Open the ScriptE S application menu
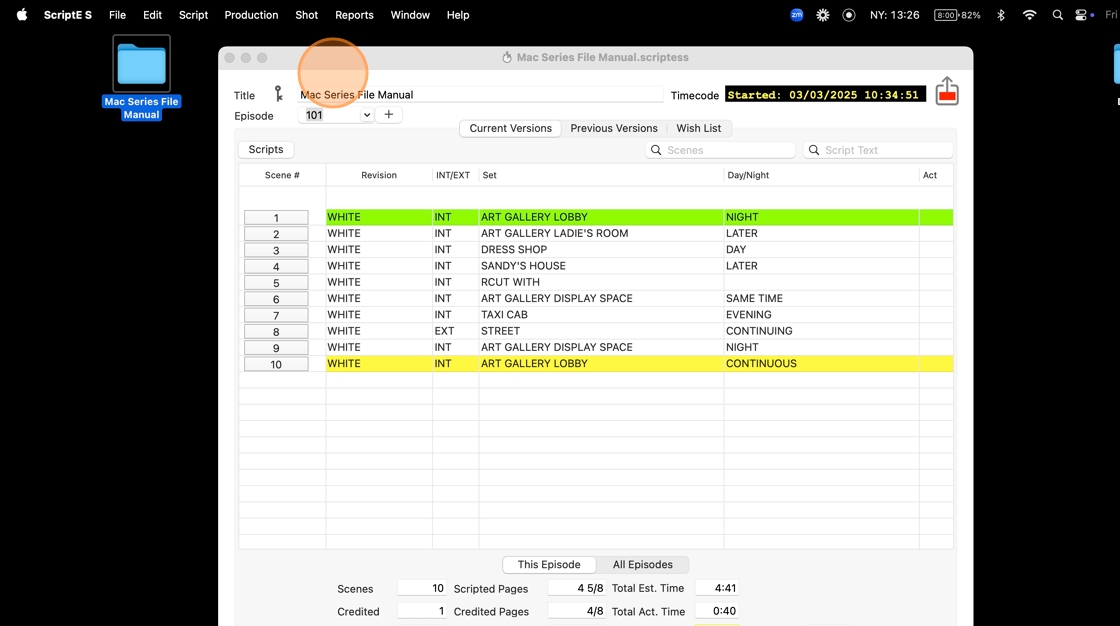This screenshot has width=1120, height=626. [x=68, y=15]
